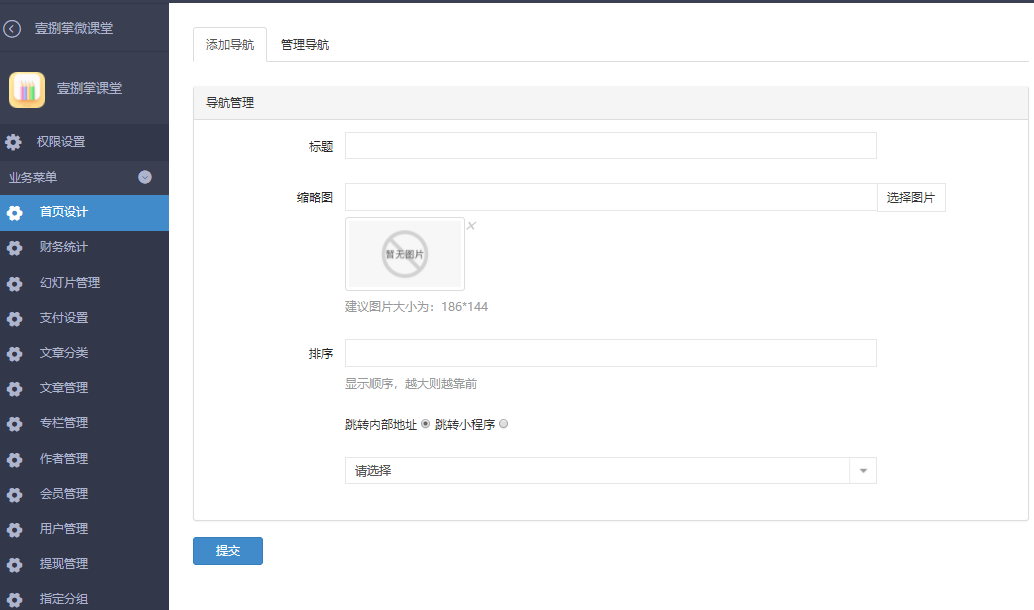
Task: Switch to the 管理导航 tab
Action: (x=305, y=44)
